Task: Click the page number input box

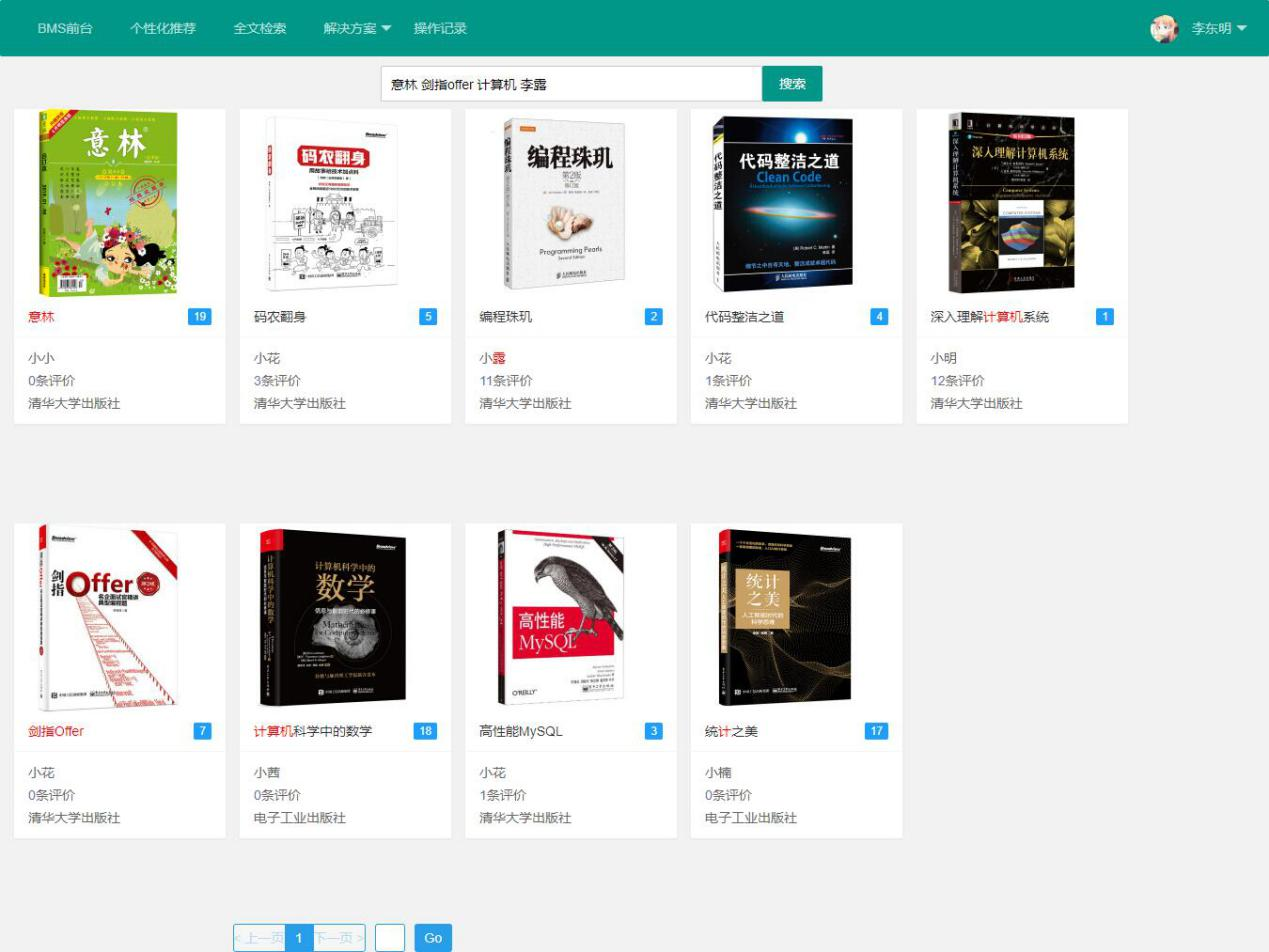Action: [x=390, y=938]
